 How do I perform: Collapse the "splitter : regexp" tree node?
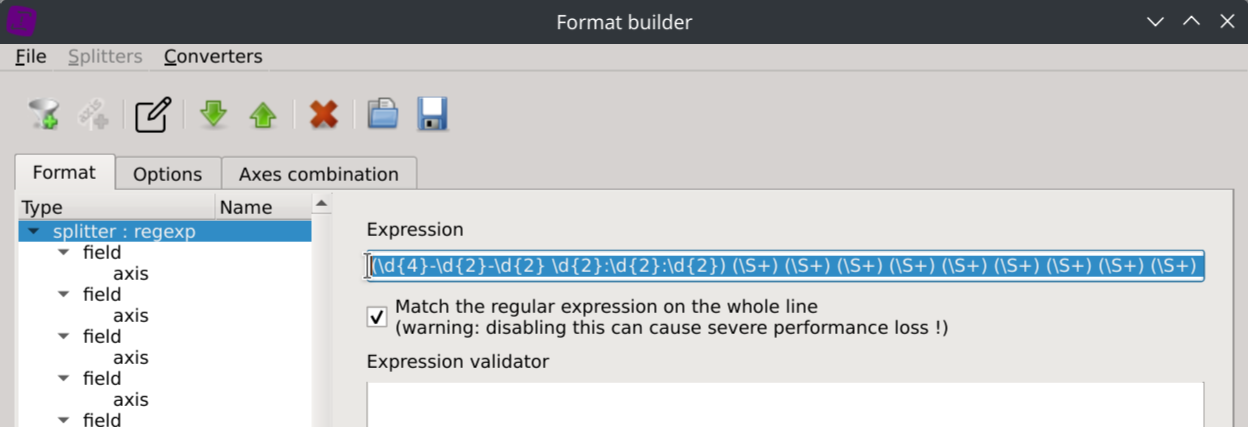(35, 232)
